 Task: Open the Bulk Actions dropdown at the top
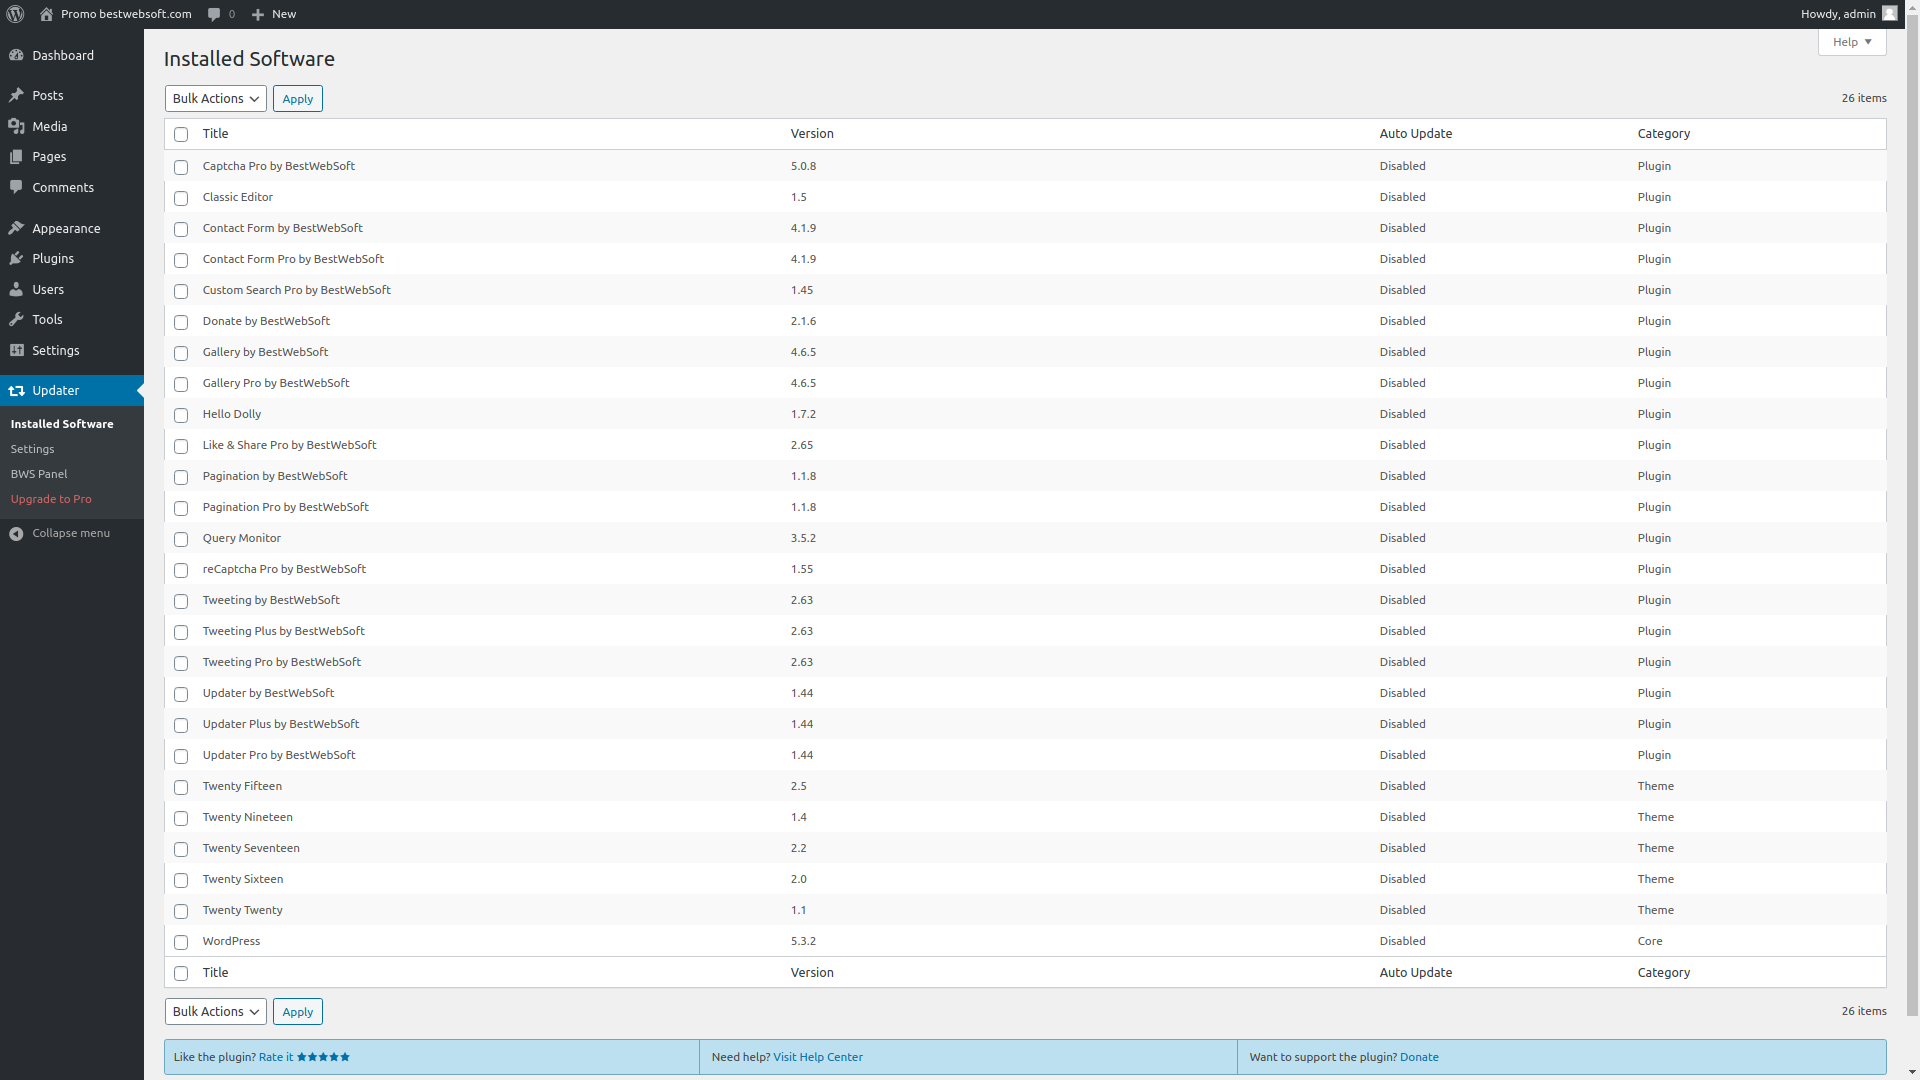[214, 98]
